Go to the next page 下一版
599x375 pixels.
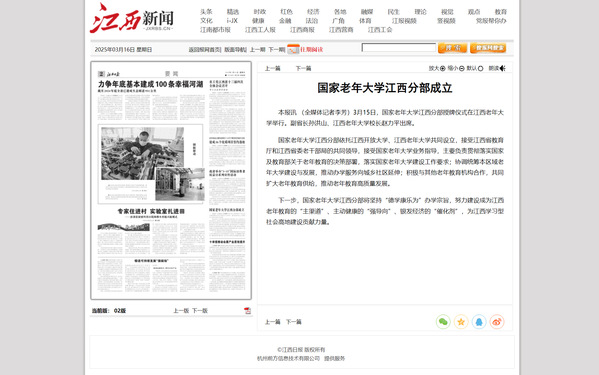pyautogui.click(x=199, y=311)
